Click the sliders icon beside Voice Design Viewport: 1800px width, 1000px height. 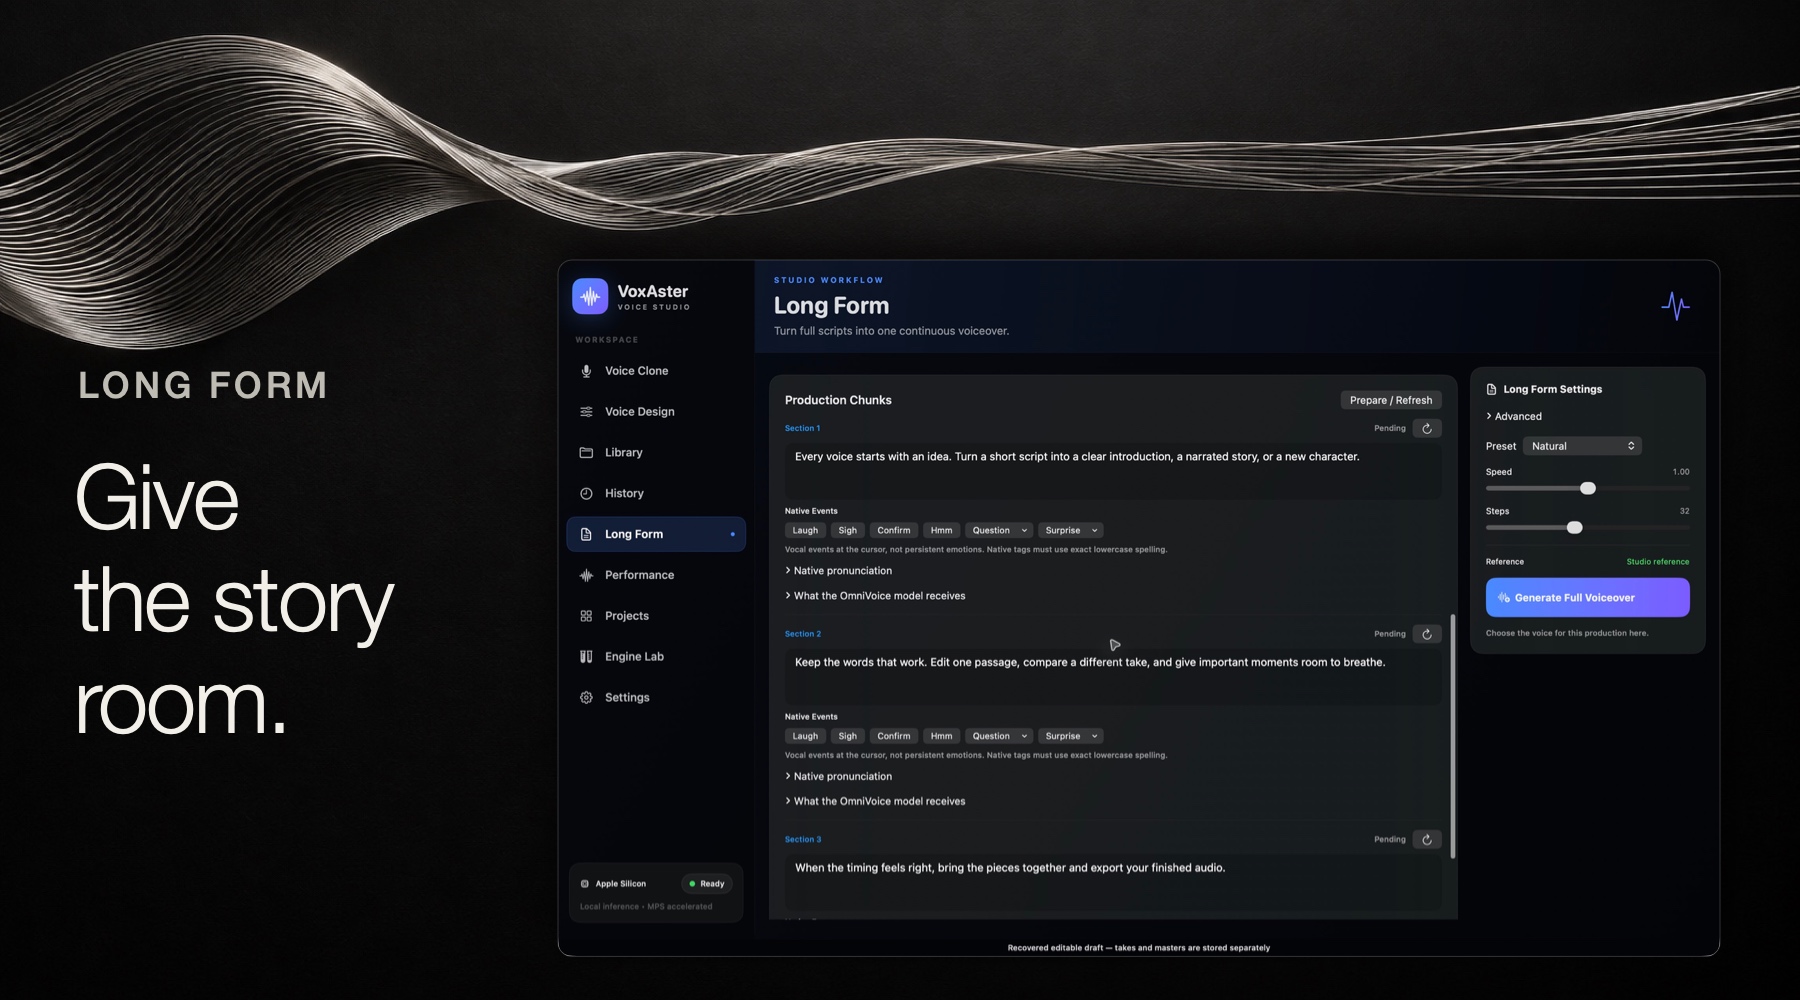(x=586, y=412)
